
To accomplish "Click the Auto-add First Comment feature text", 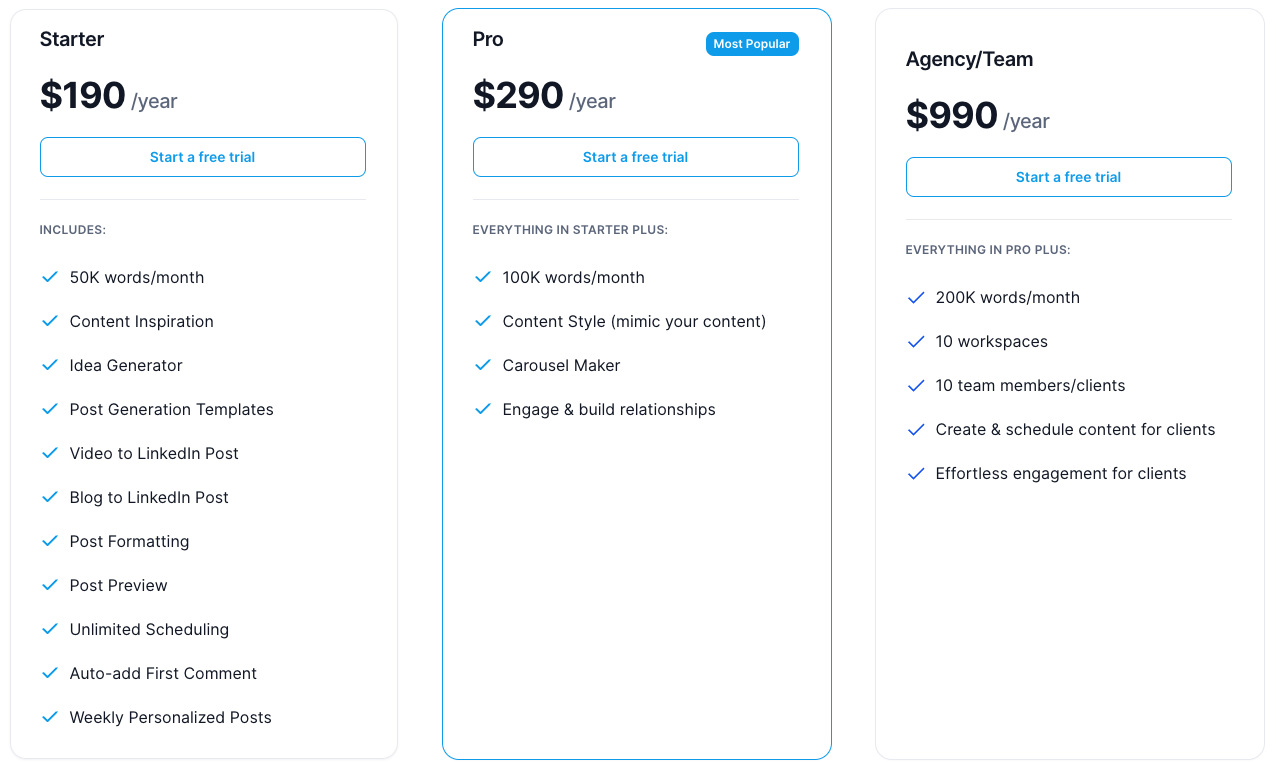I will (x=163, y=673).
